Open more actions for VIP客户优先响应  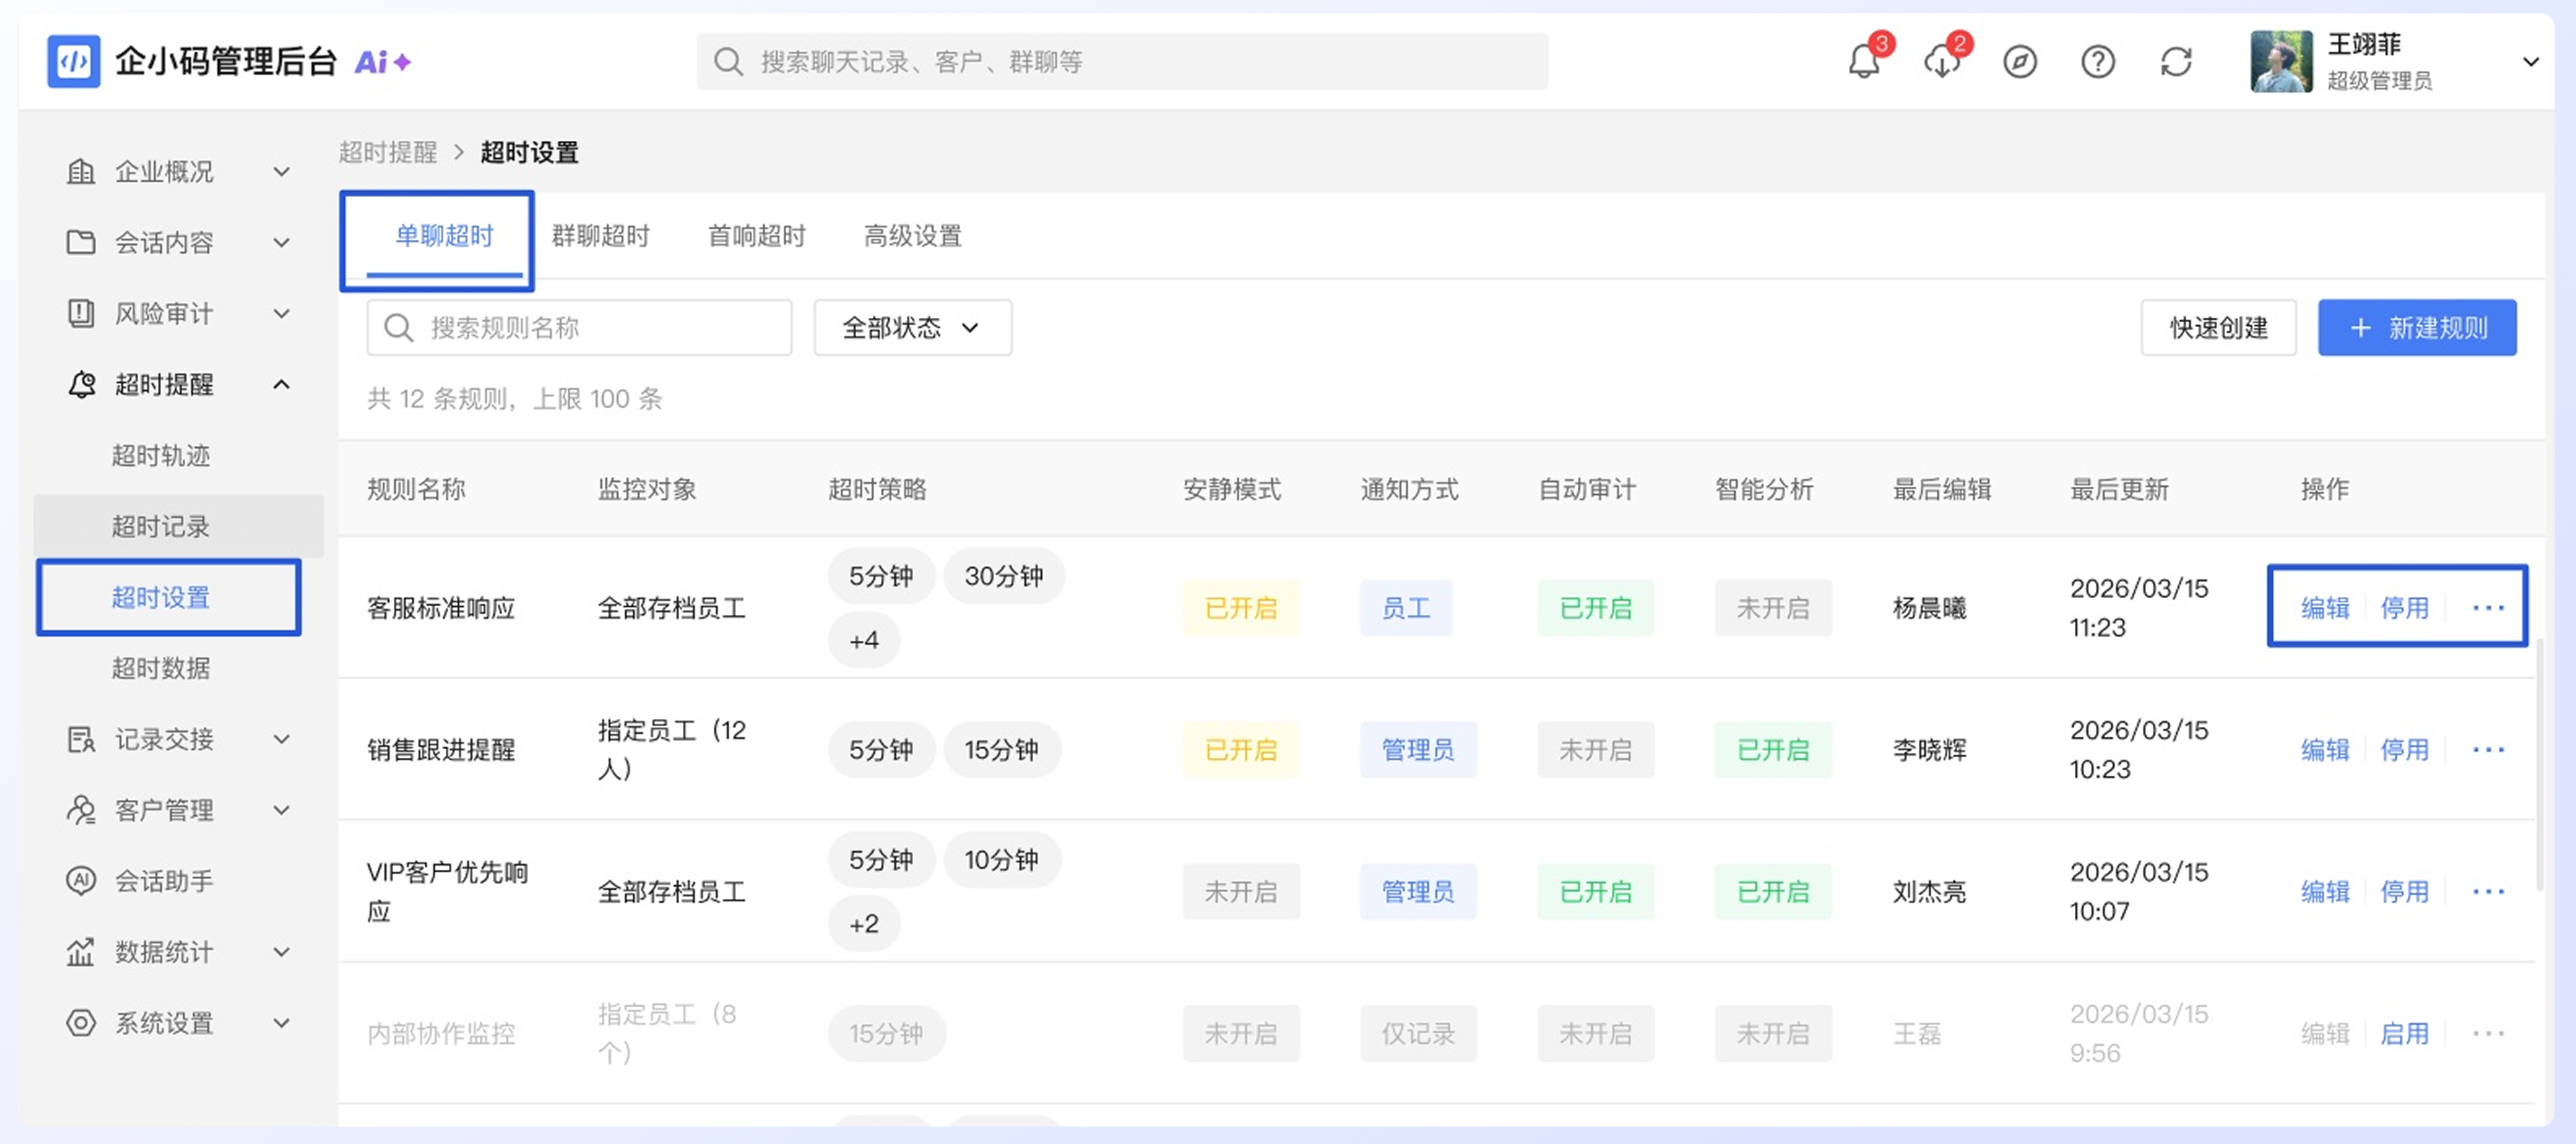(2487, 891)
